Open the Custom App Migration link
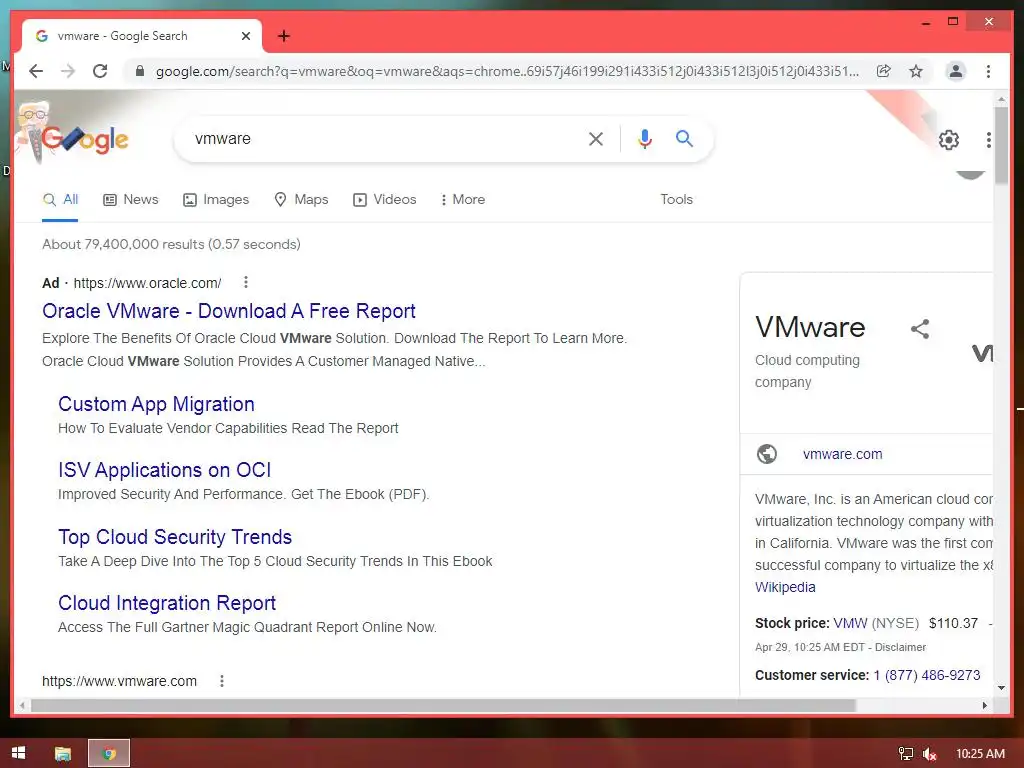1024x768 pixels. coord(156,404)
